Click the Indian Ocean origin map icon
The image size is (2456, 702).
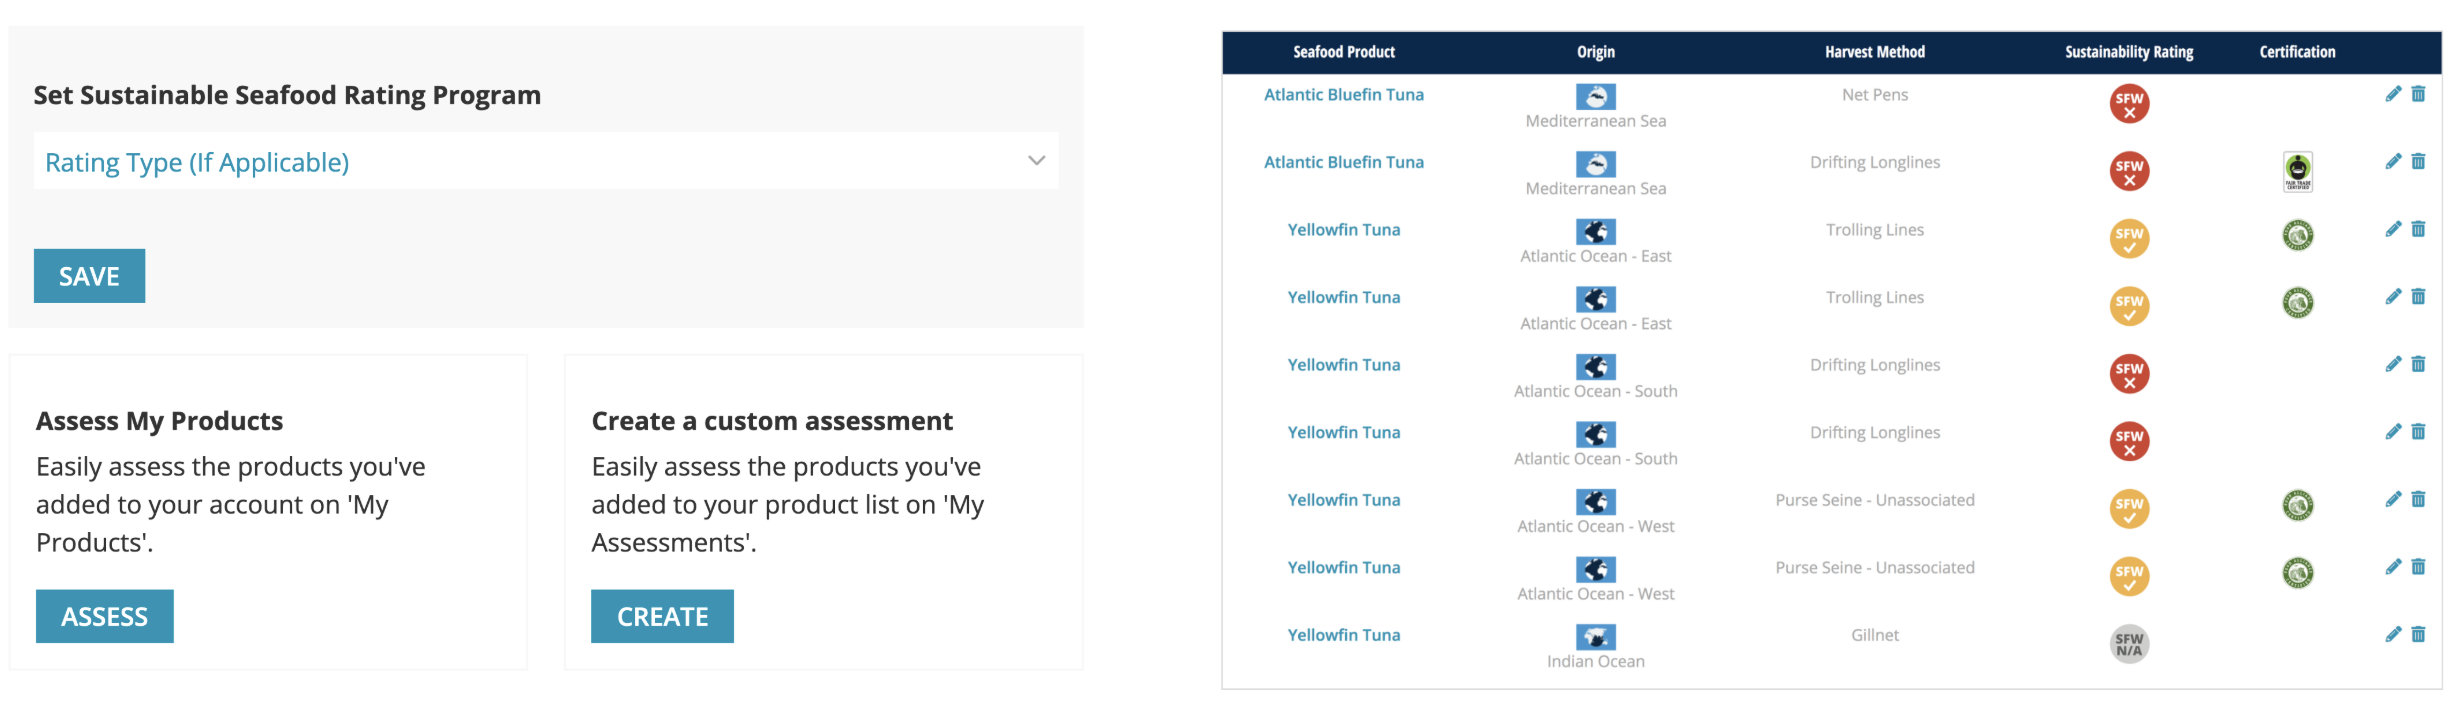tap(1595, 636)
